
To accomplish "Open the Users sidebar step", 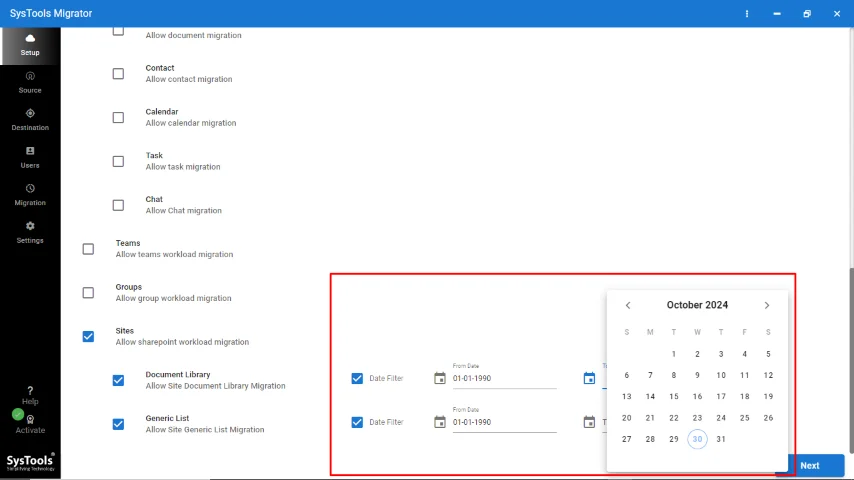I will (x=30, y=157).
